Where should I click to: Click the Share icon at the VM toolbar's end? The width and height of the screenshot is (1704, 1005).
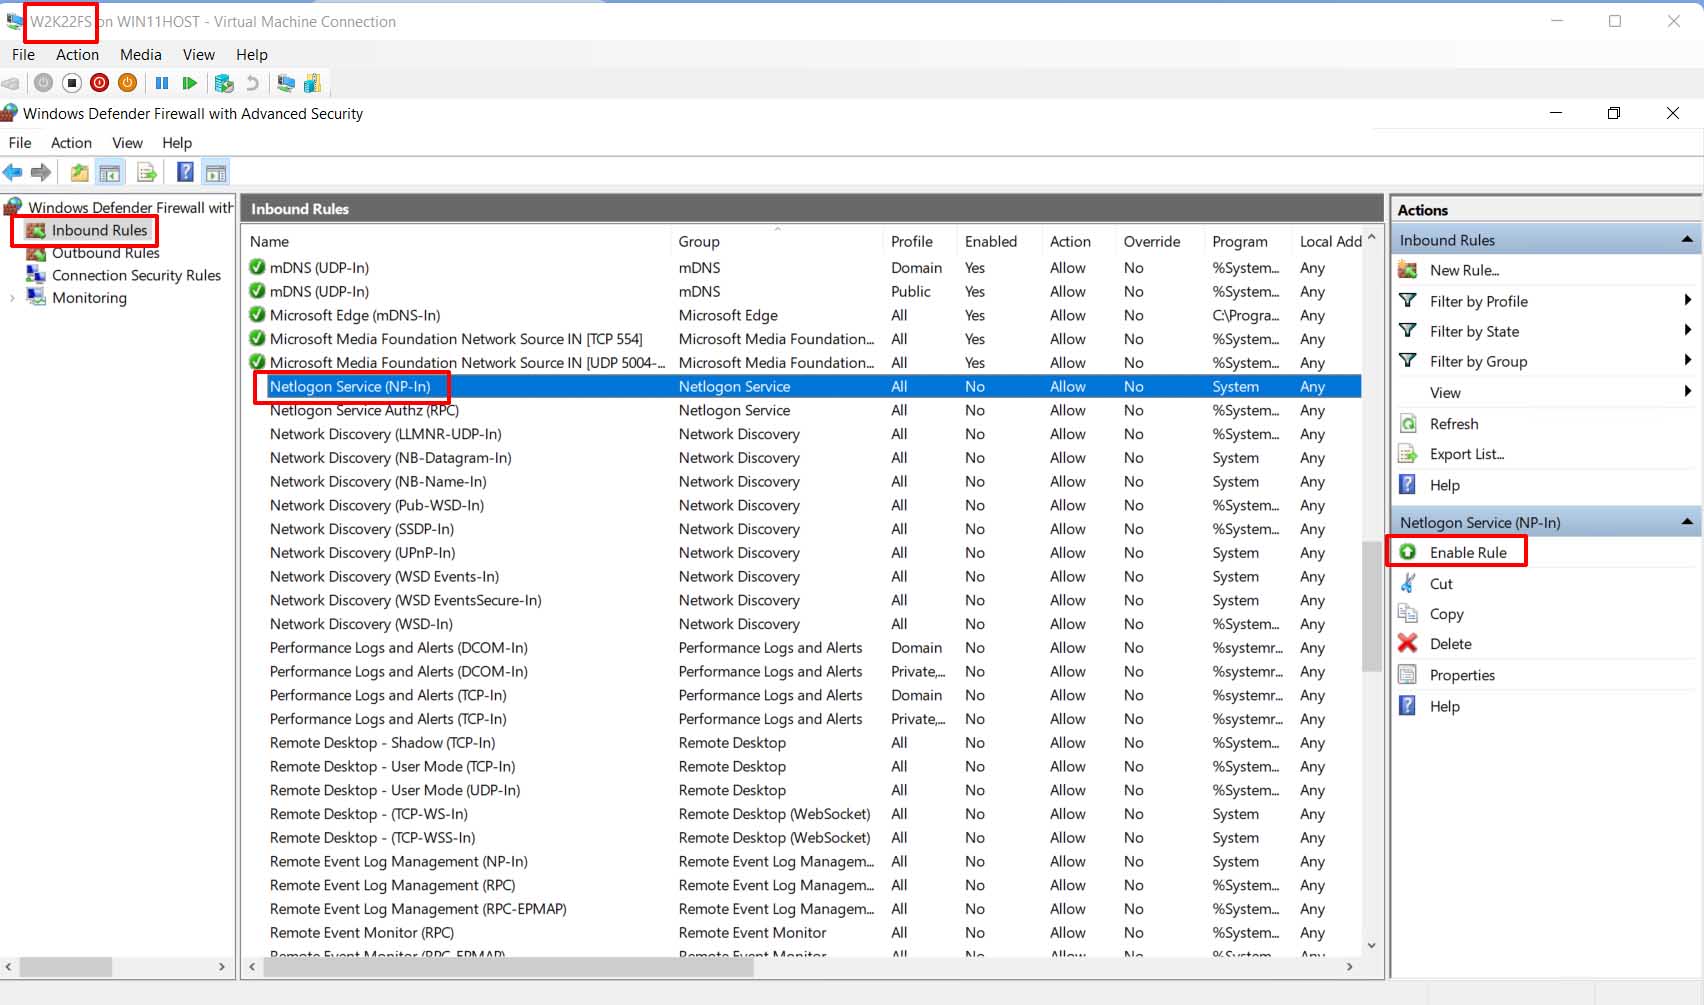click(x=313, y=83)
